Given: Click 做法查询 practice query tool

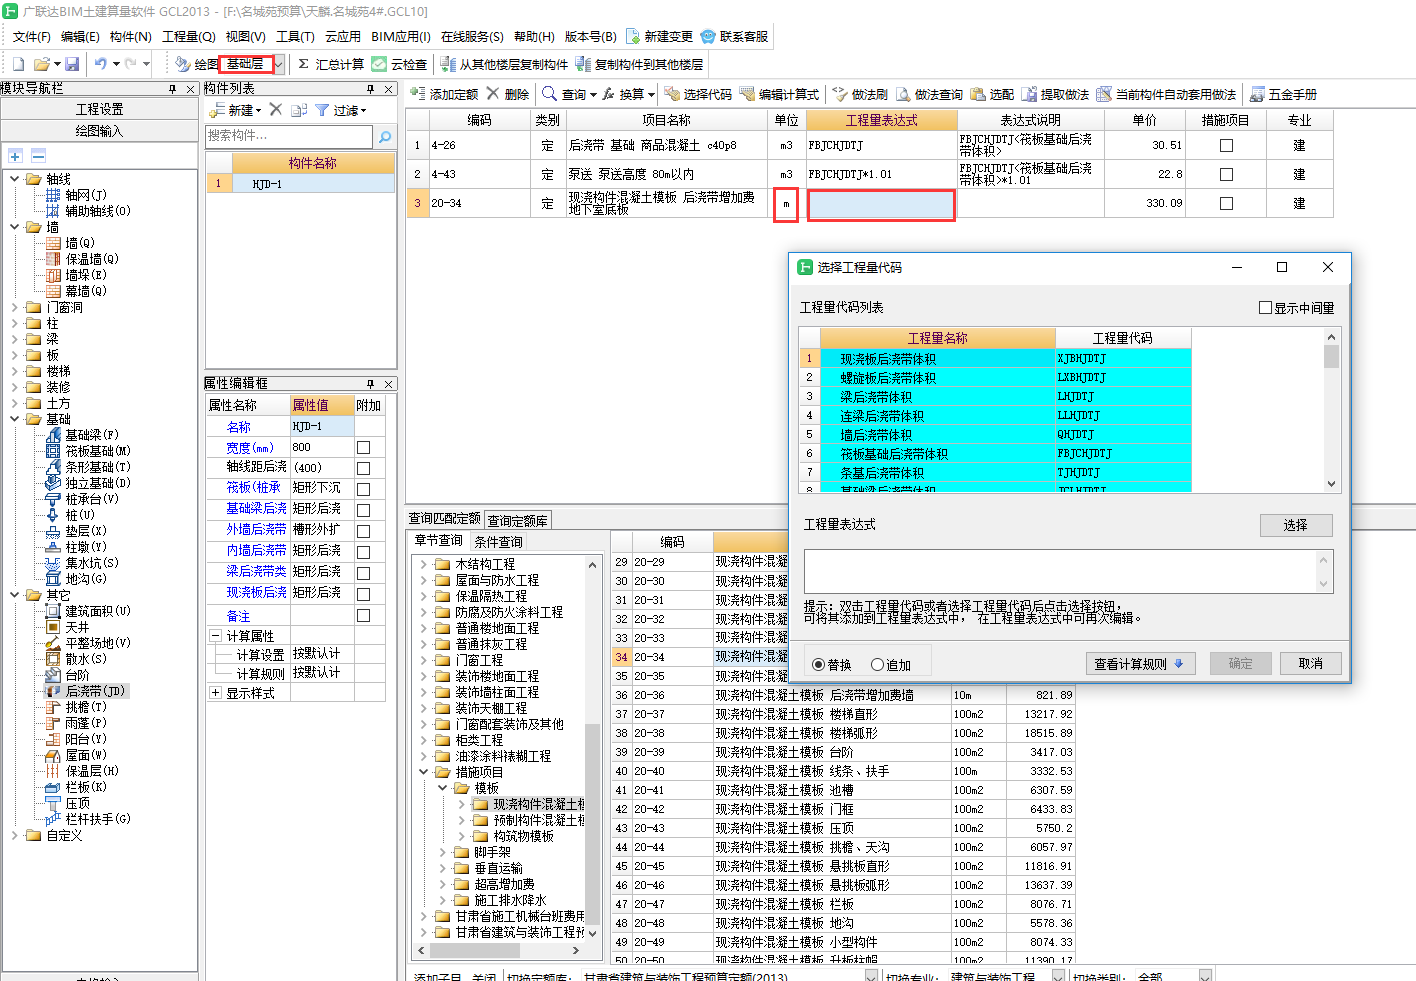Looking at the screenshot, I should point(929,94).
